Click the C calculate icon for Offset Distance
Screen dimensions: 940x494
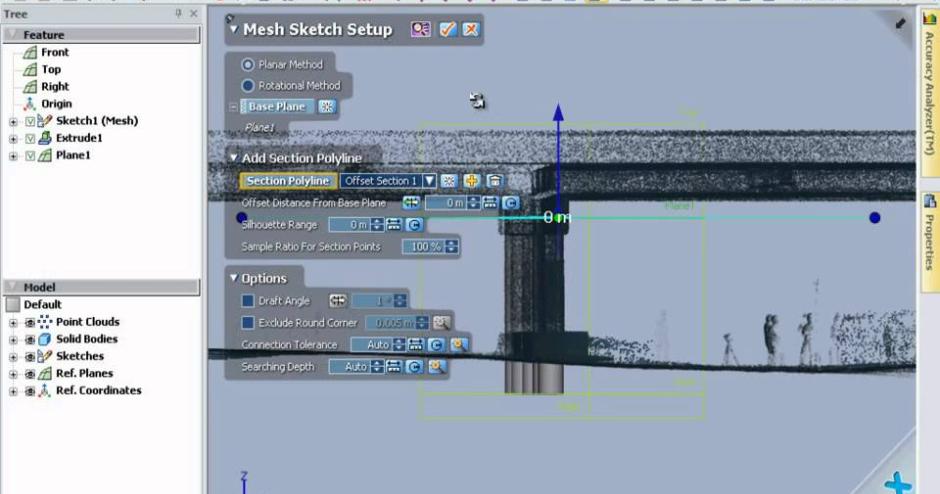(x=510, y=203)
